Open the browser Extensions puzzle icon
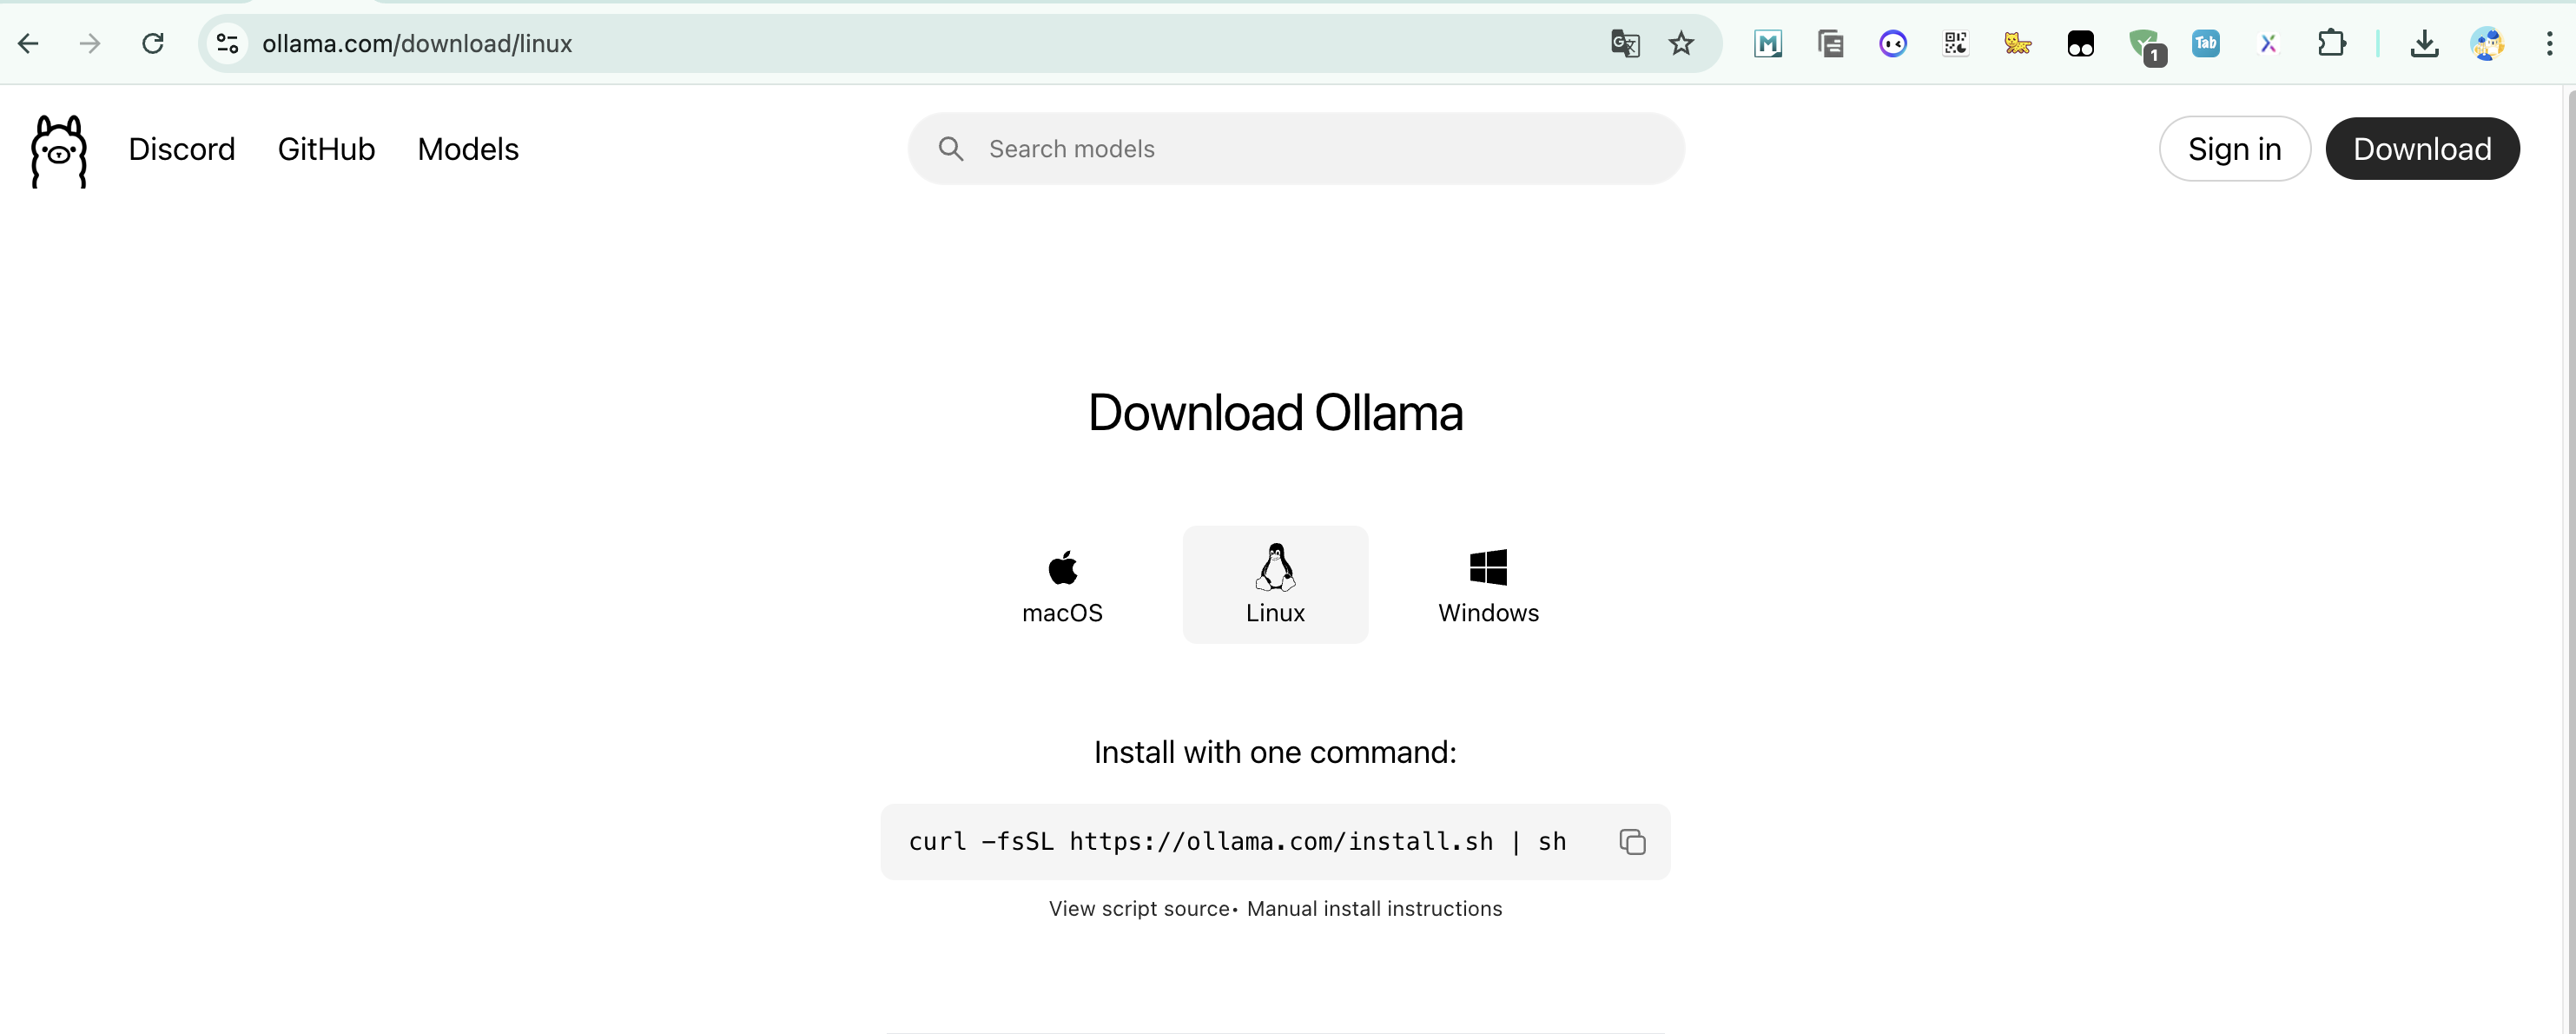2576x1034 pixels. tap(2331, 44)
